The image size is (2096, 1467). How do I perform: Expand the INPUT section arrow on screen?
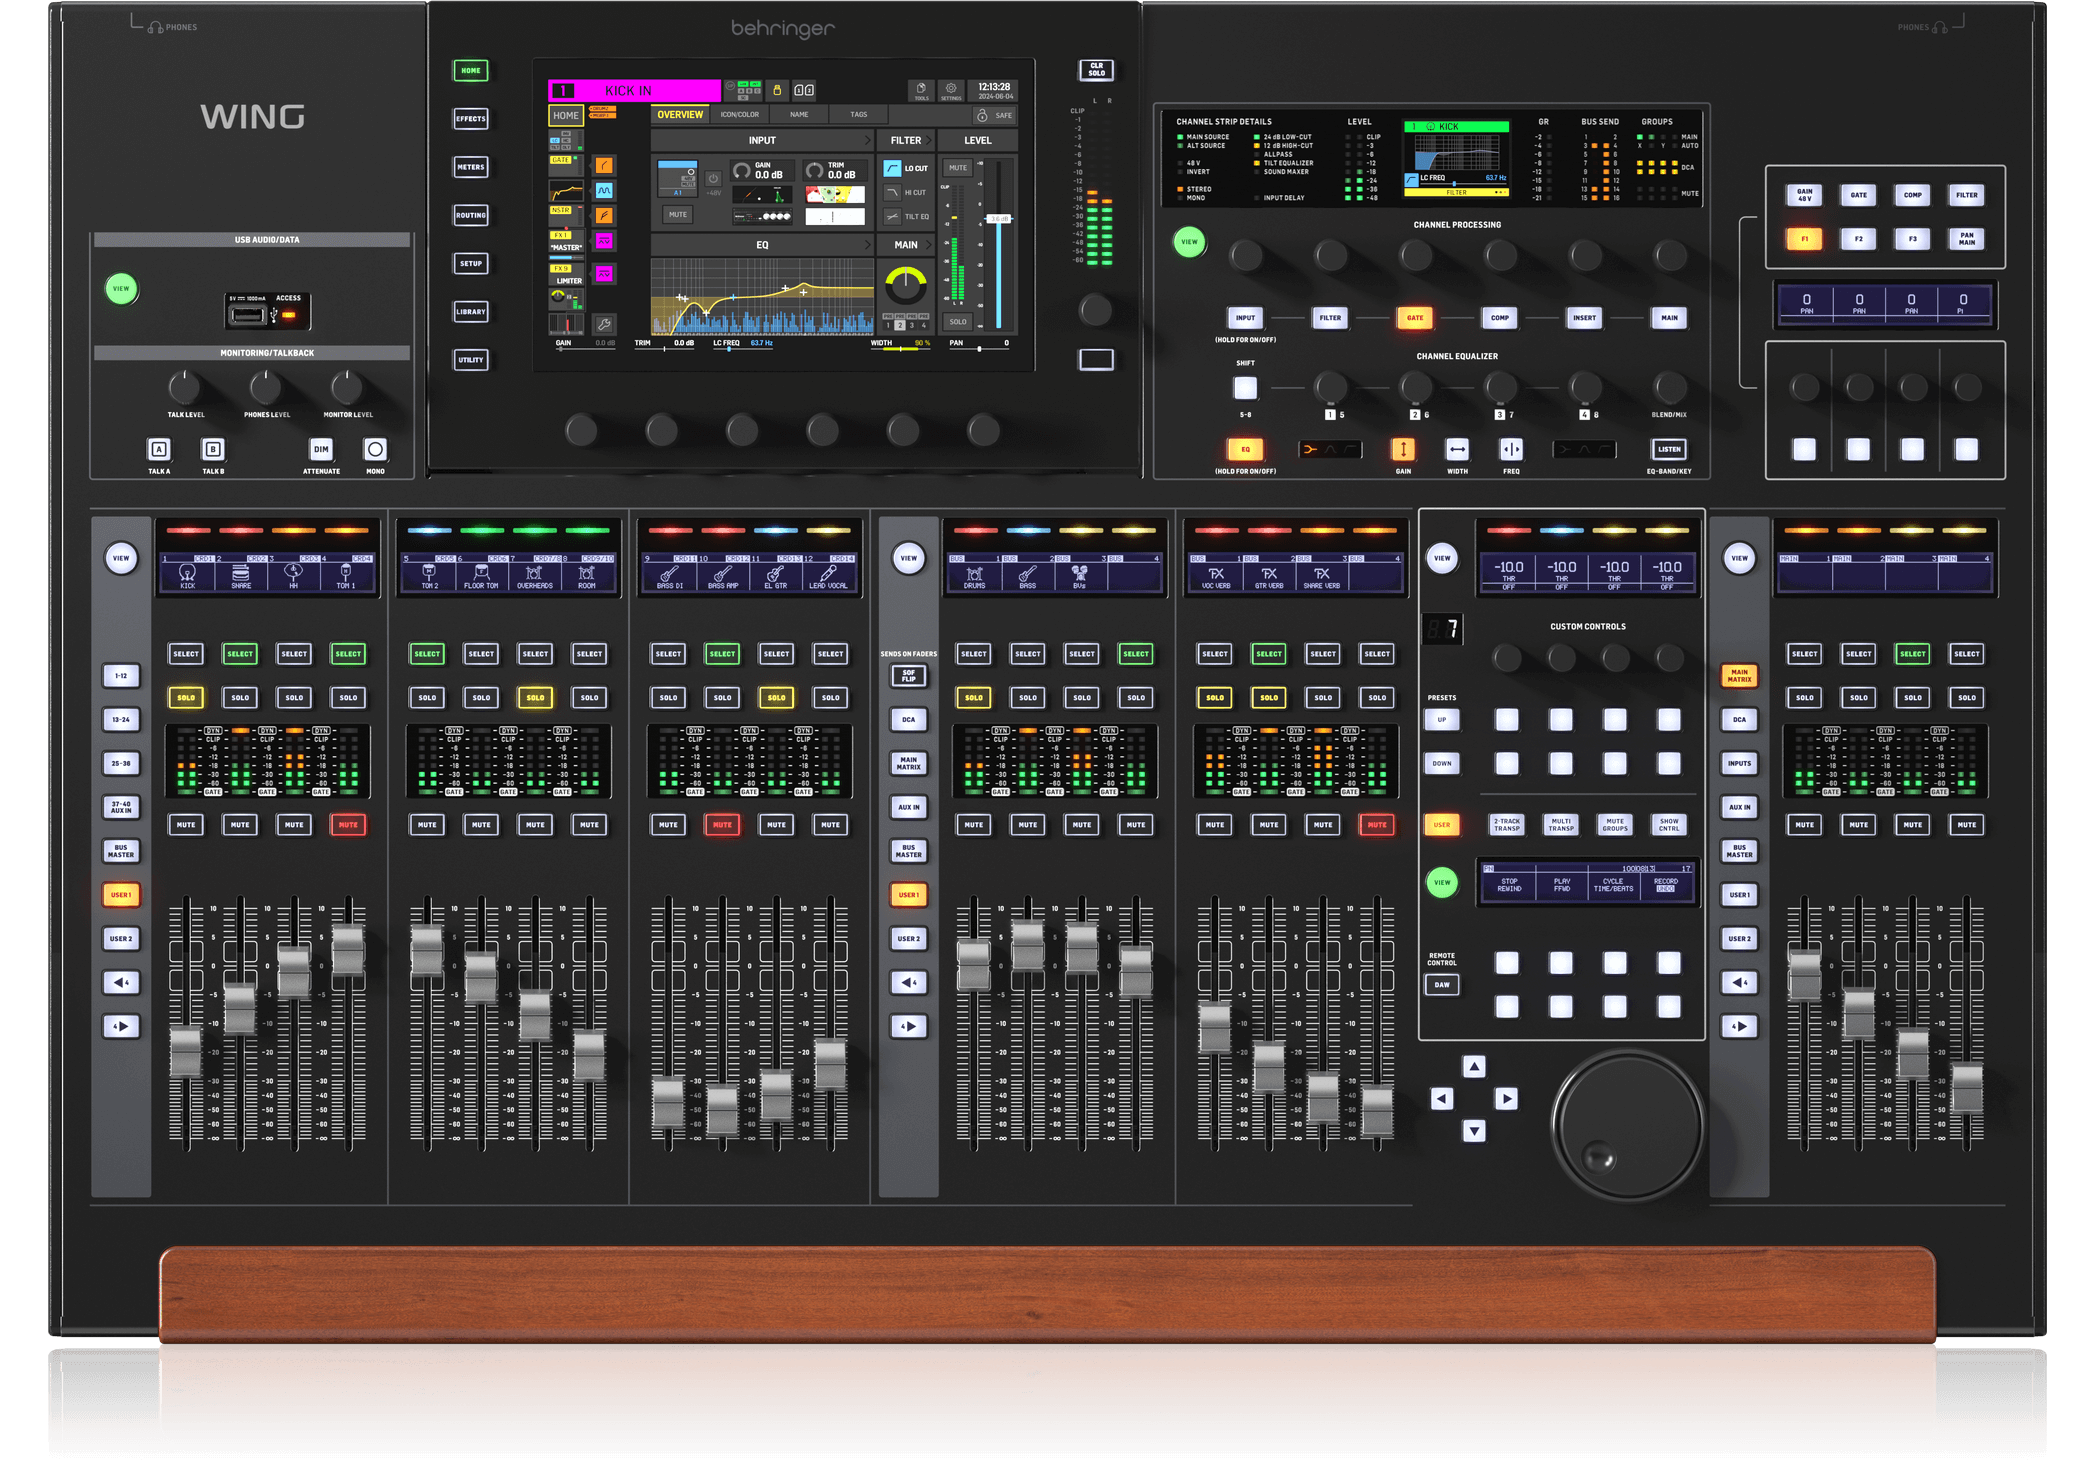[x=866, y=141]
